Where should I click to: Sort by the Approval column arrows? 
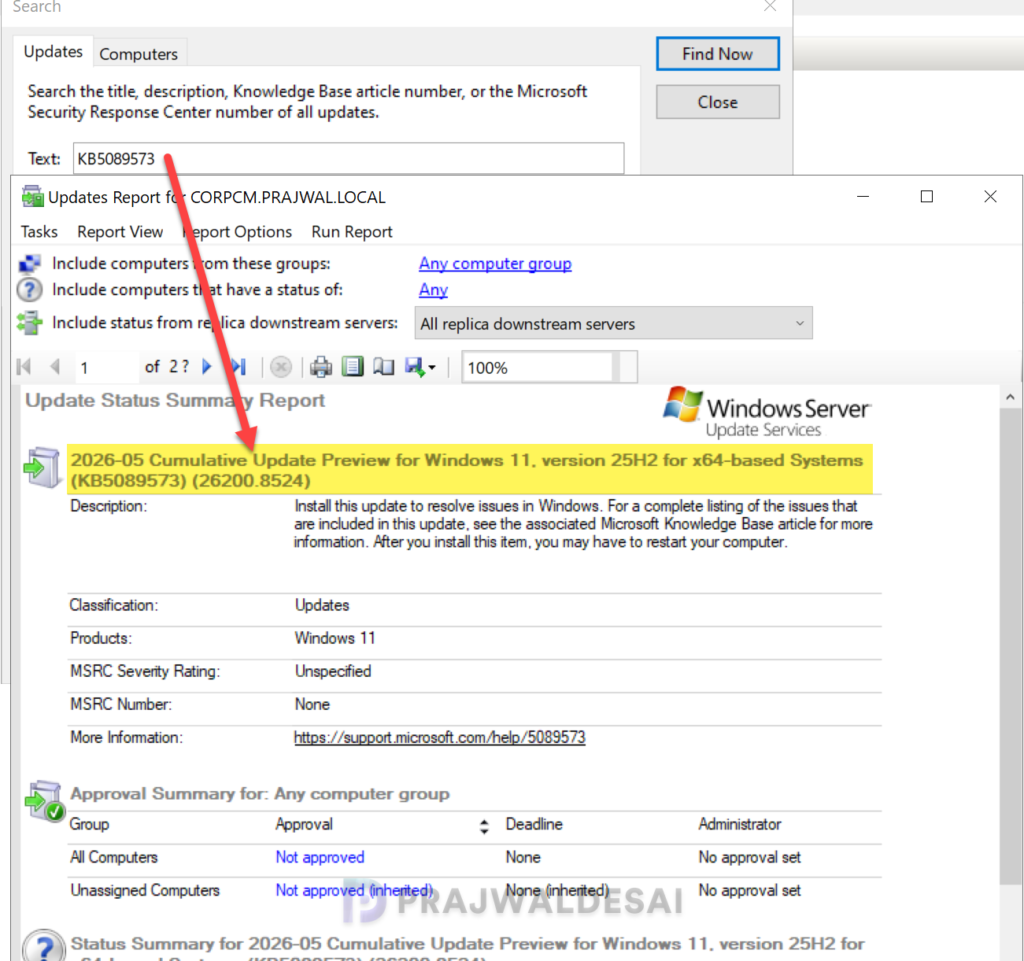tap(484, 827)
